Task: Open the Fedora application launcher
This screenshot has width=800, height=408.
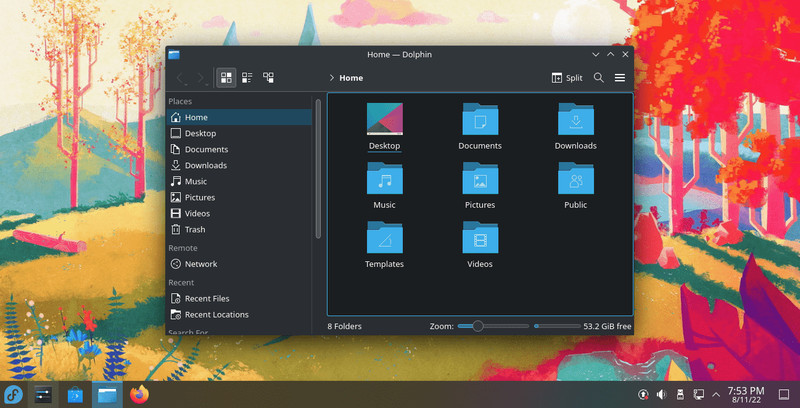Action: click(14, 395)
